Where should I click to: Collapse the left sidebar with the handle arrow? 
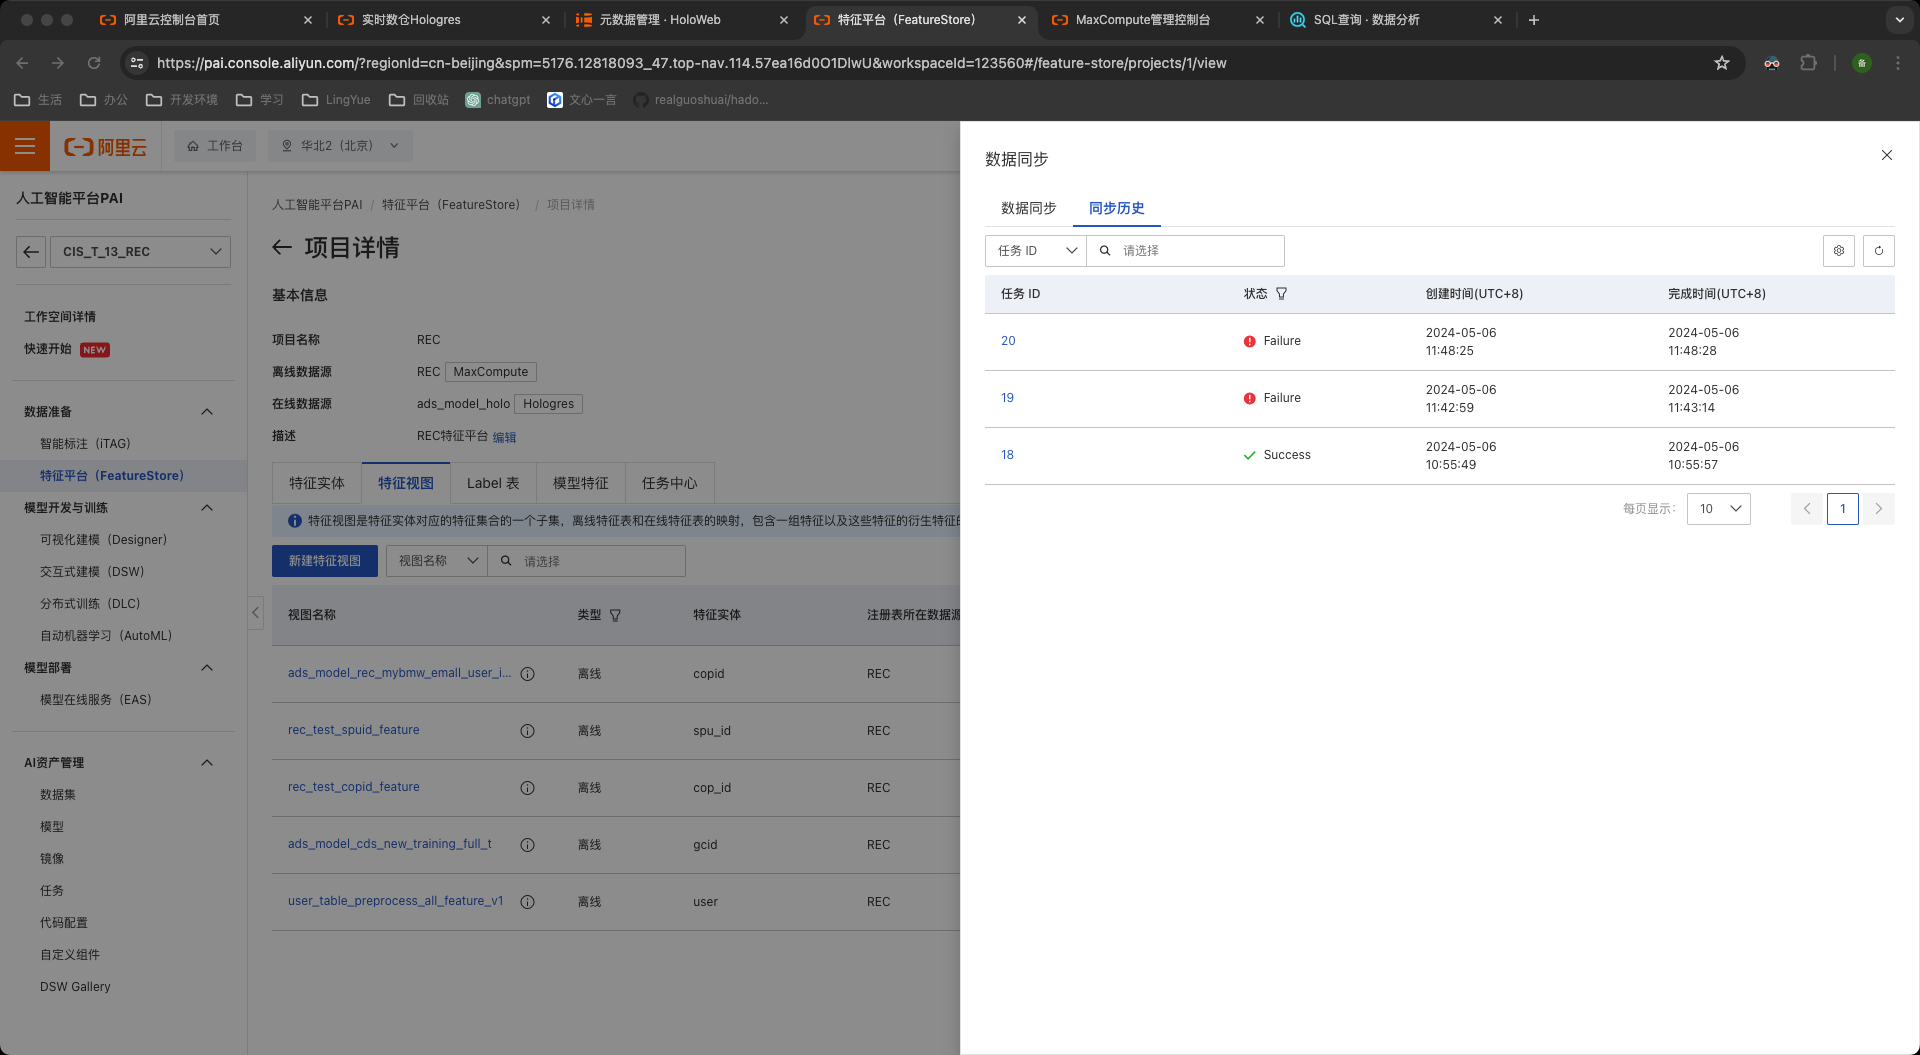click(255, 613)
